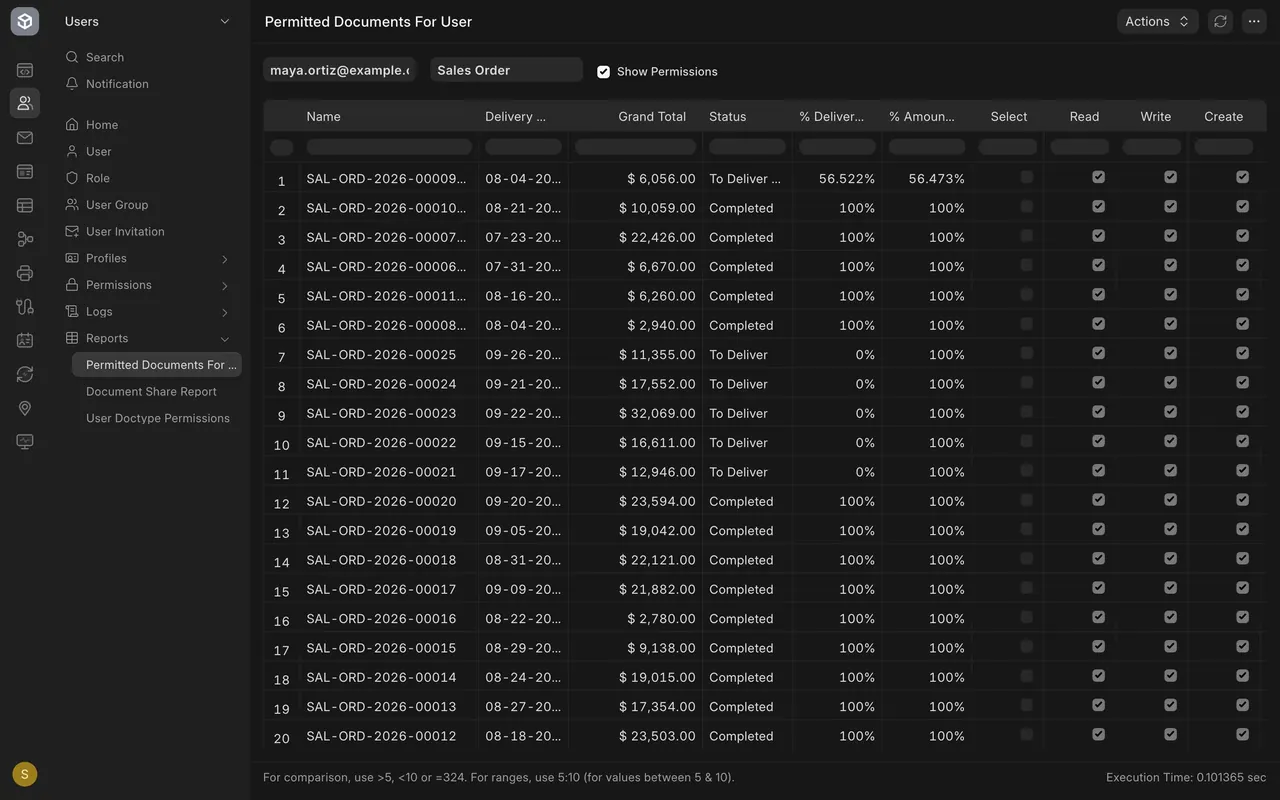Click the Status column header
Image resolution: width=1280 pixels, height=800 pixels.
[728, 117]
